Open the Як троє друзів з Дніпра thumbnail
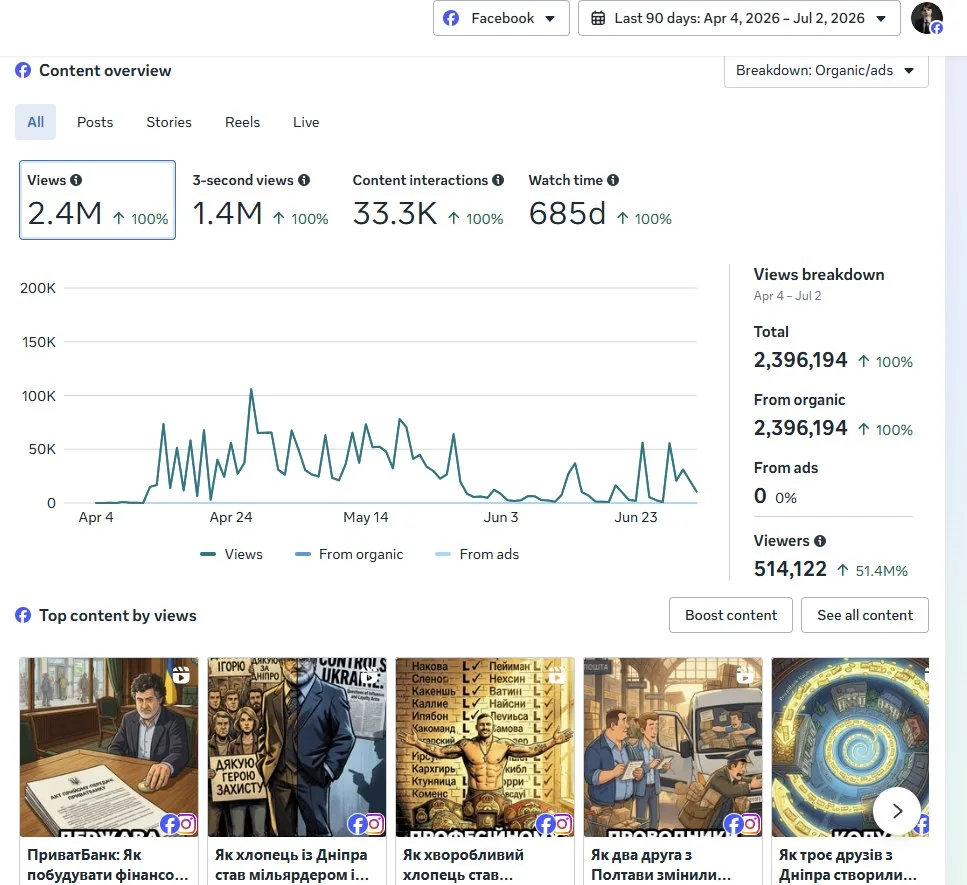This screenshot has width=967, height=885. point(850,747)
